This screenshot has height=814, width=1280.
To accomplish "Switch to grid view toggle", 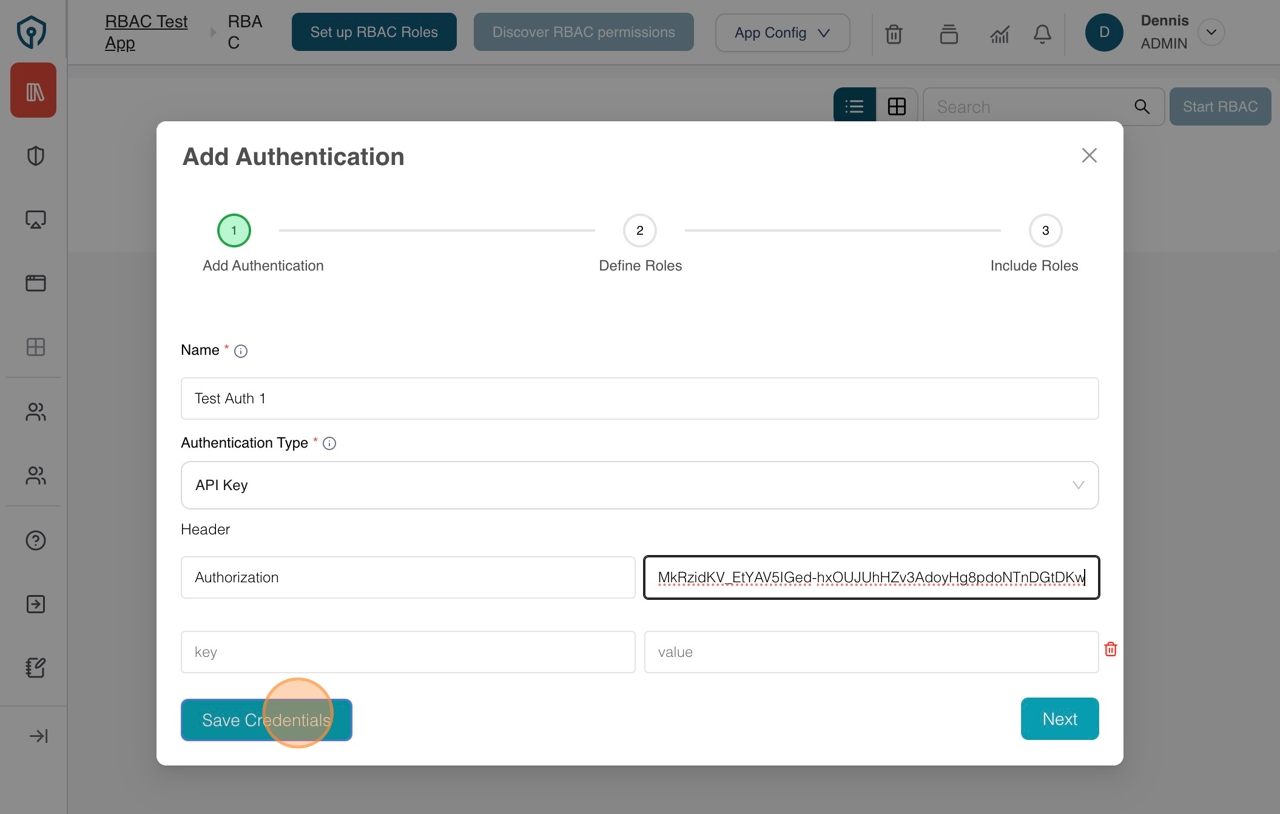I will (x=897, y=105).
